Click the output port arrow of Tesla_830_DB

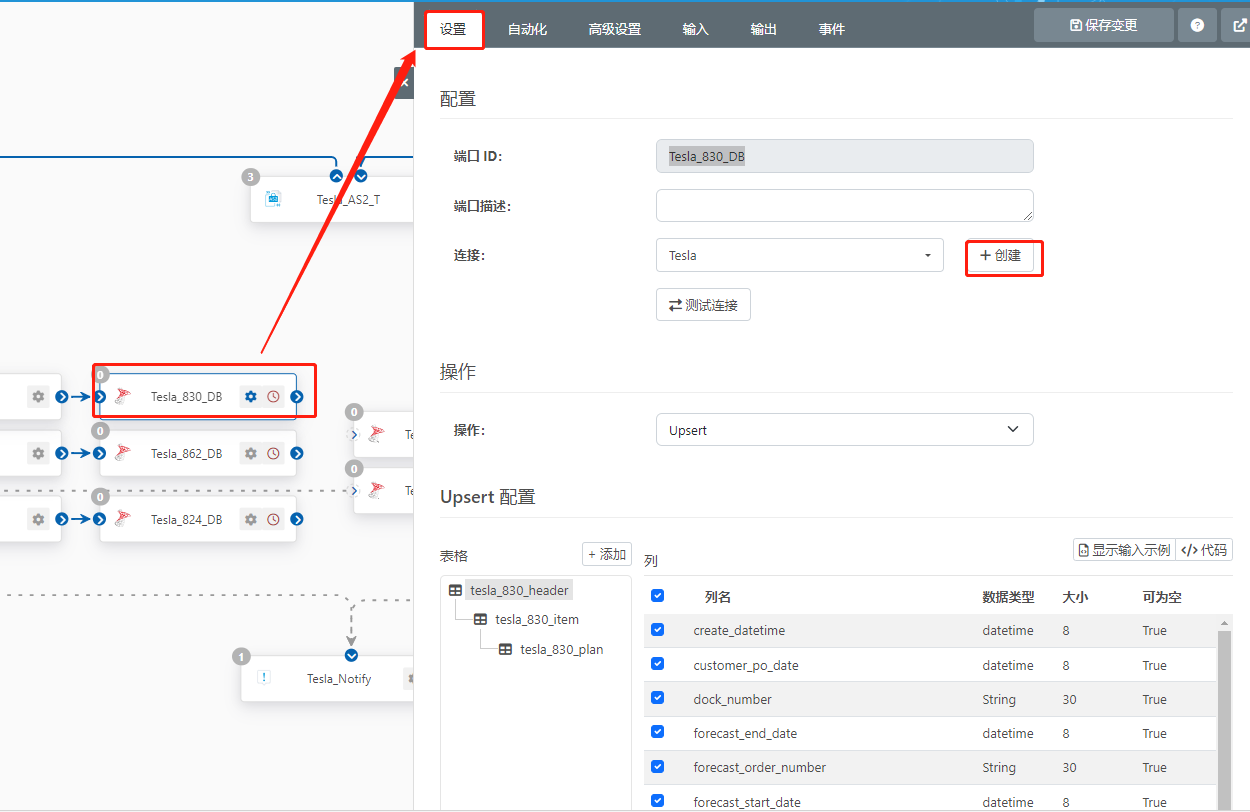(297, 397)
